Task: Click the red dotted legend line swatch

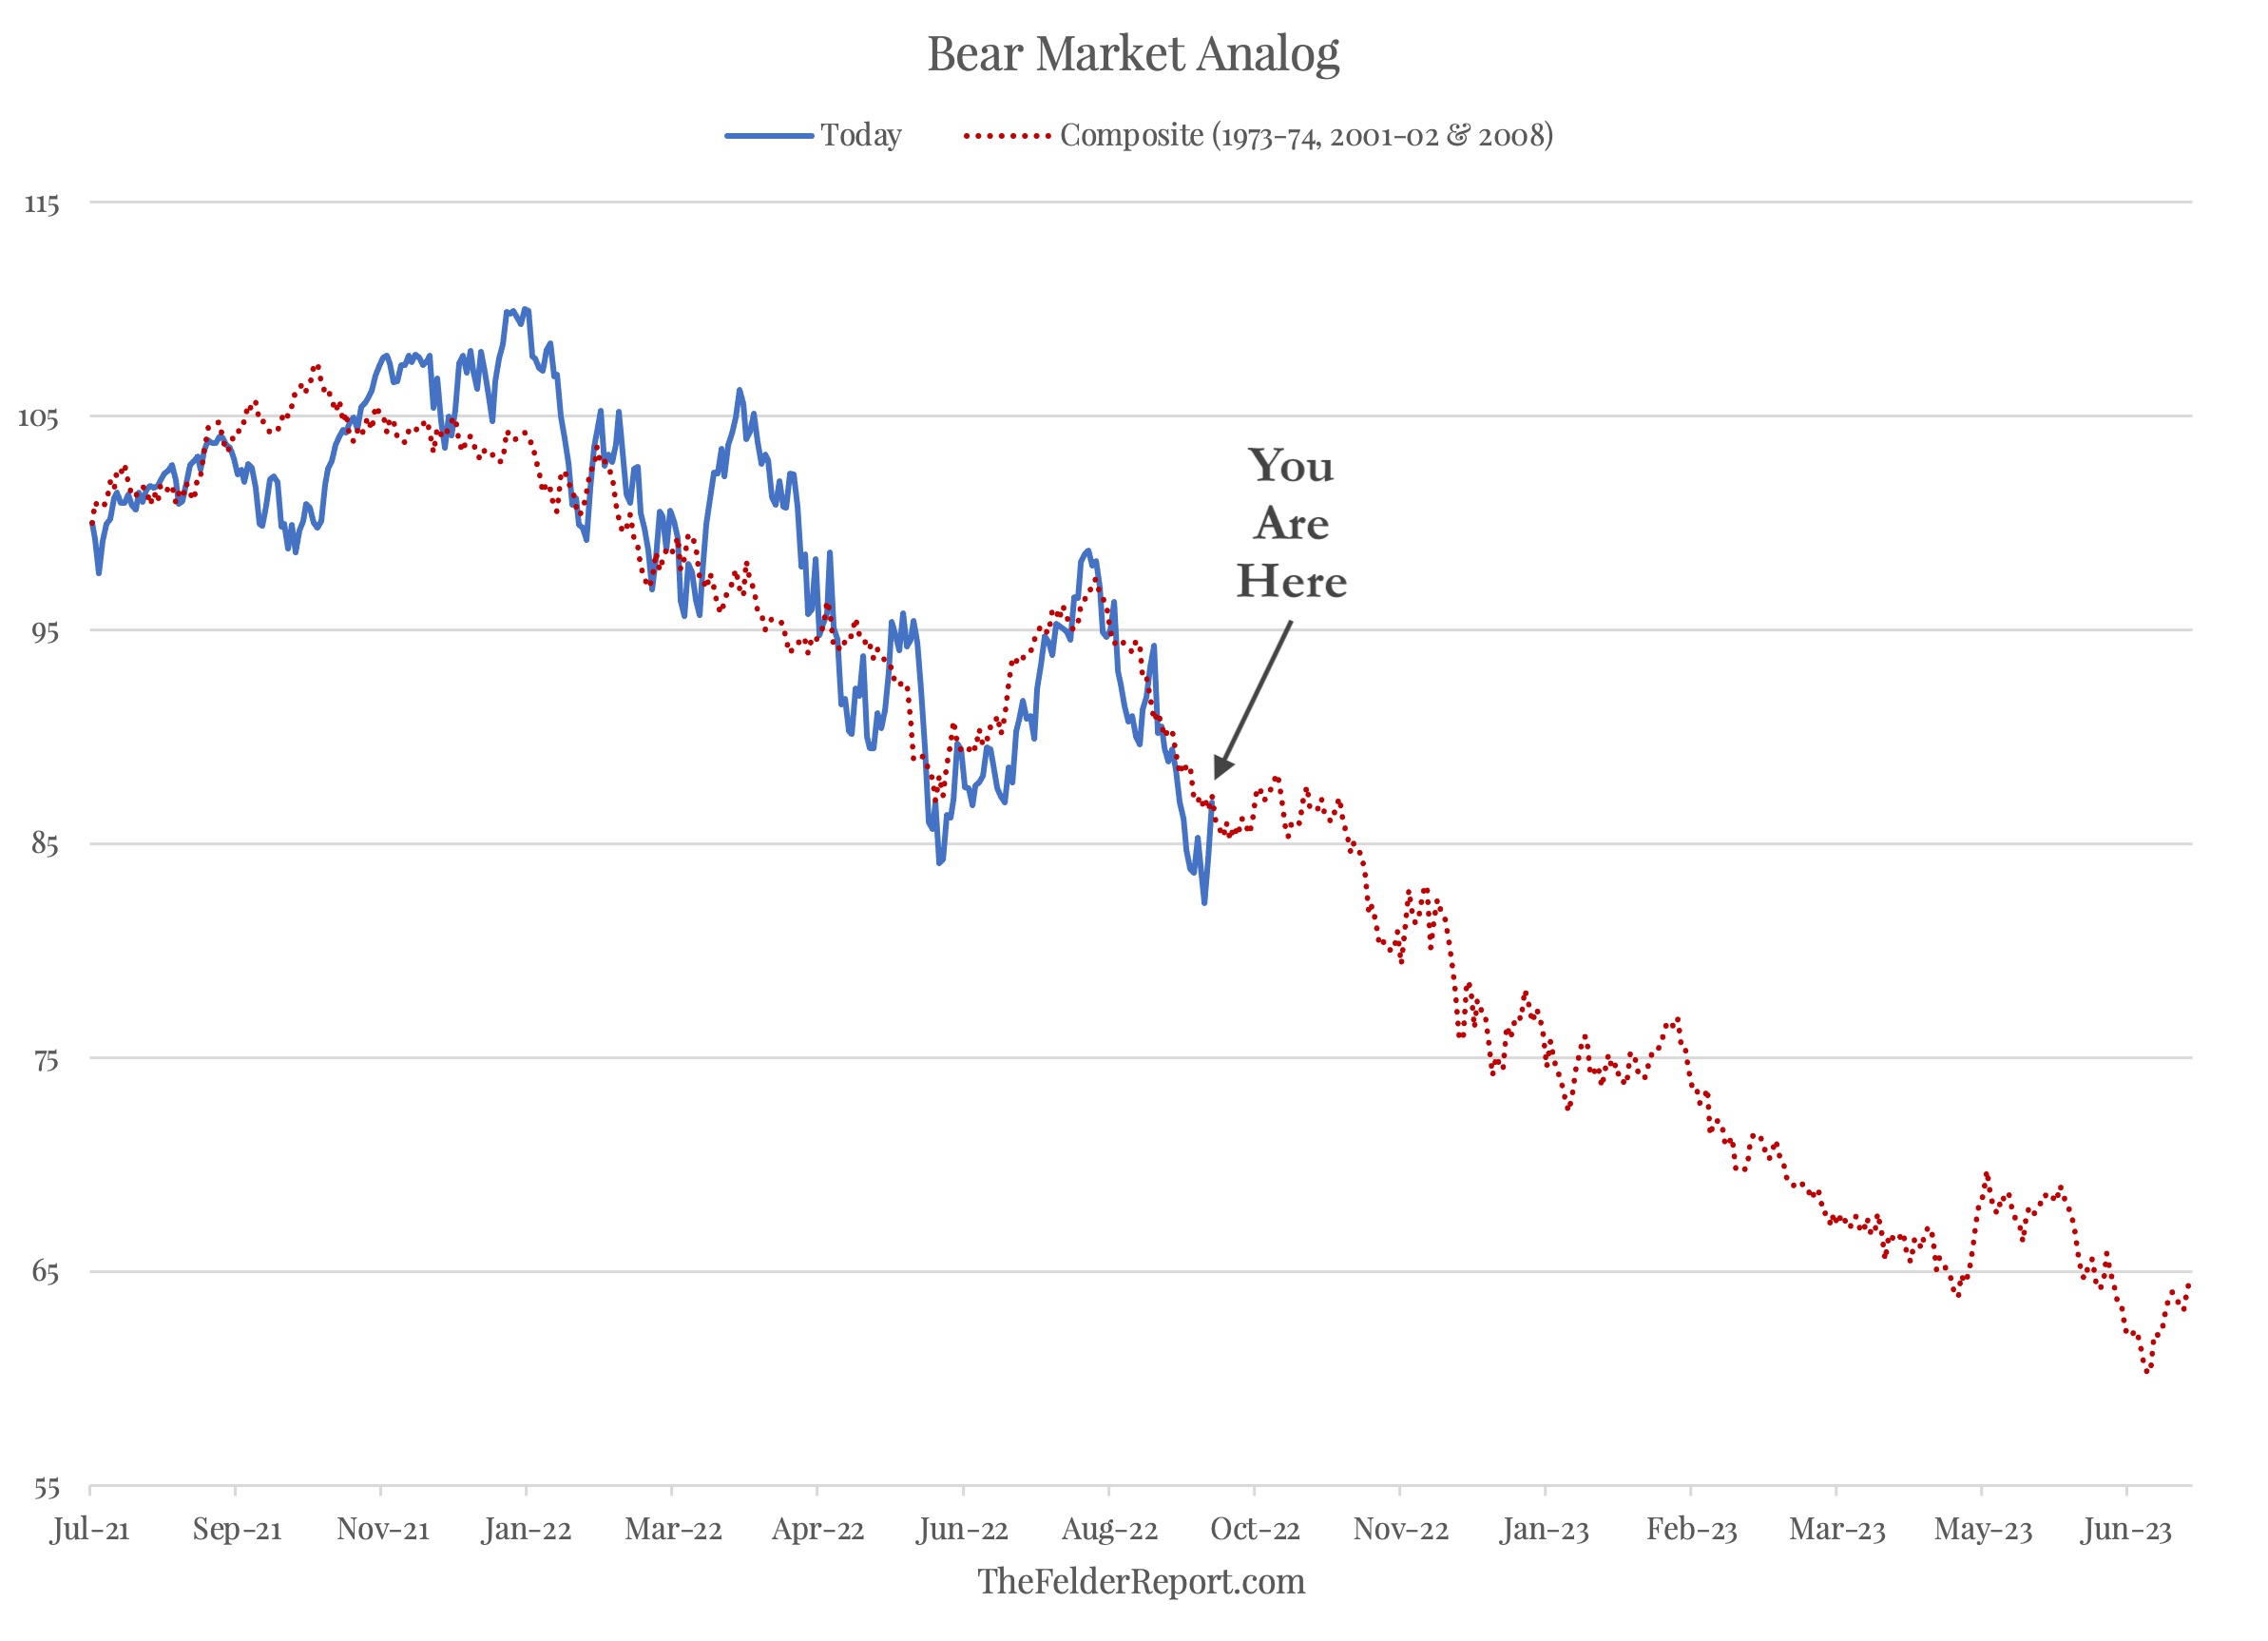Action: pos(1007,135)
